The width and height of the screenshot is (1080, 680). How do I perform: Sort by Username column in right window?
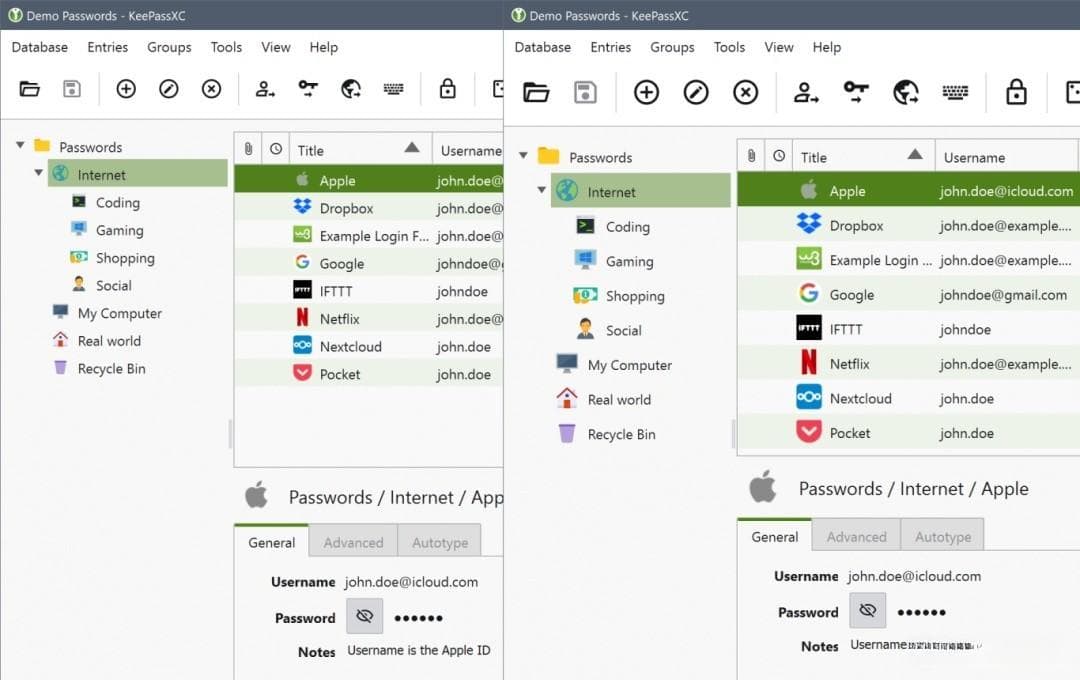pyautogui.click(x=1006, y=156)
